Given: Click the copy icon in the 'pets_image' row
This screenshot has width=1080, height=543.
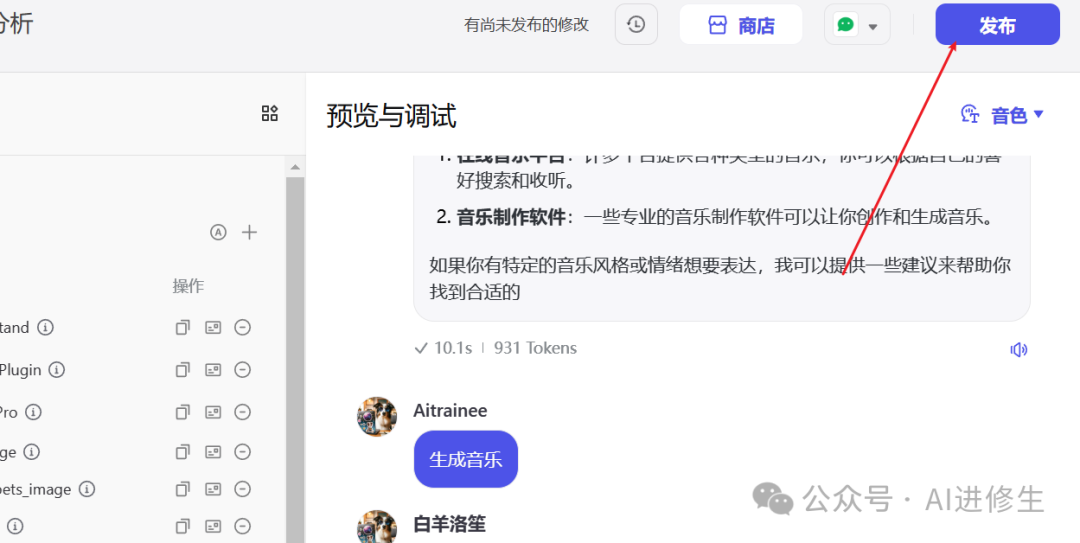Looking at the screenshot, I should (x=183, y=489).
